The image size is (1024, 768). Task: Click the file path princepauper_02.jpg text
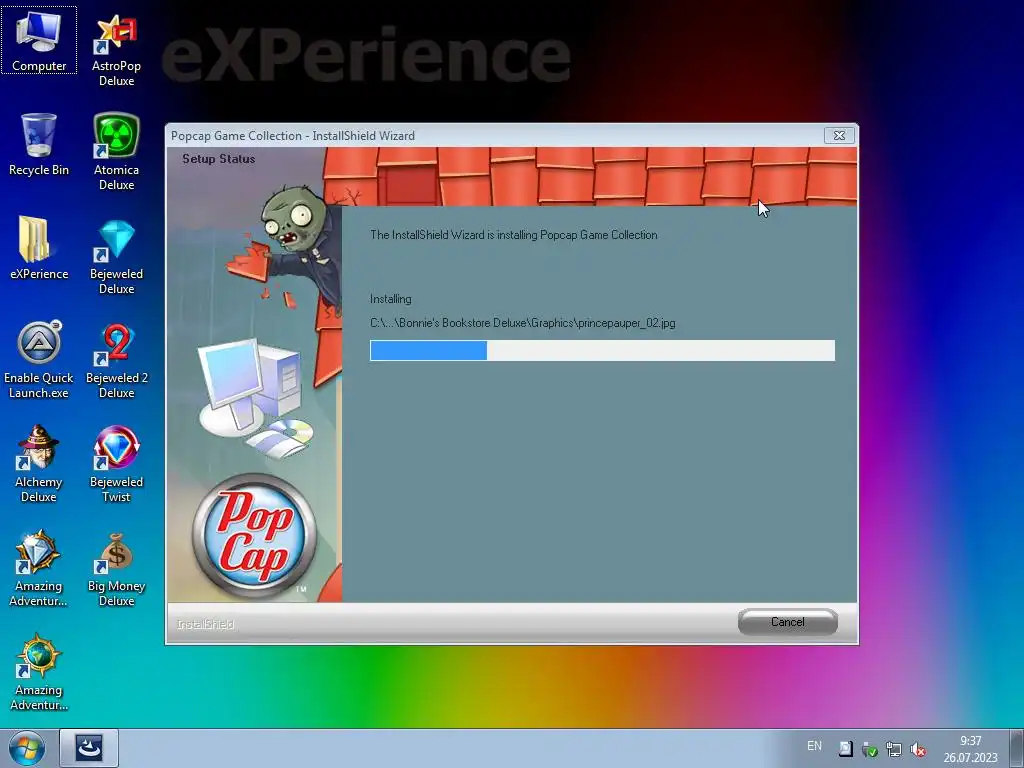click(x=522, y=323)
